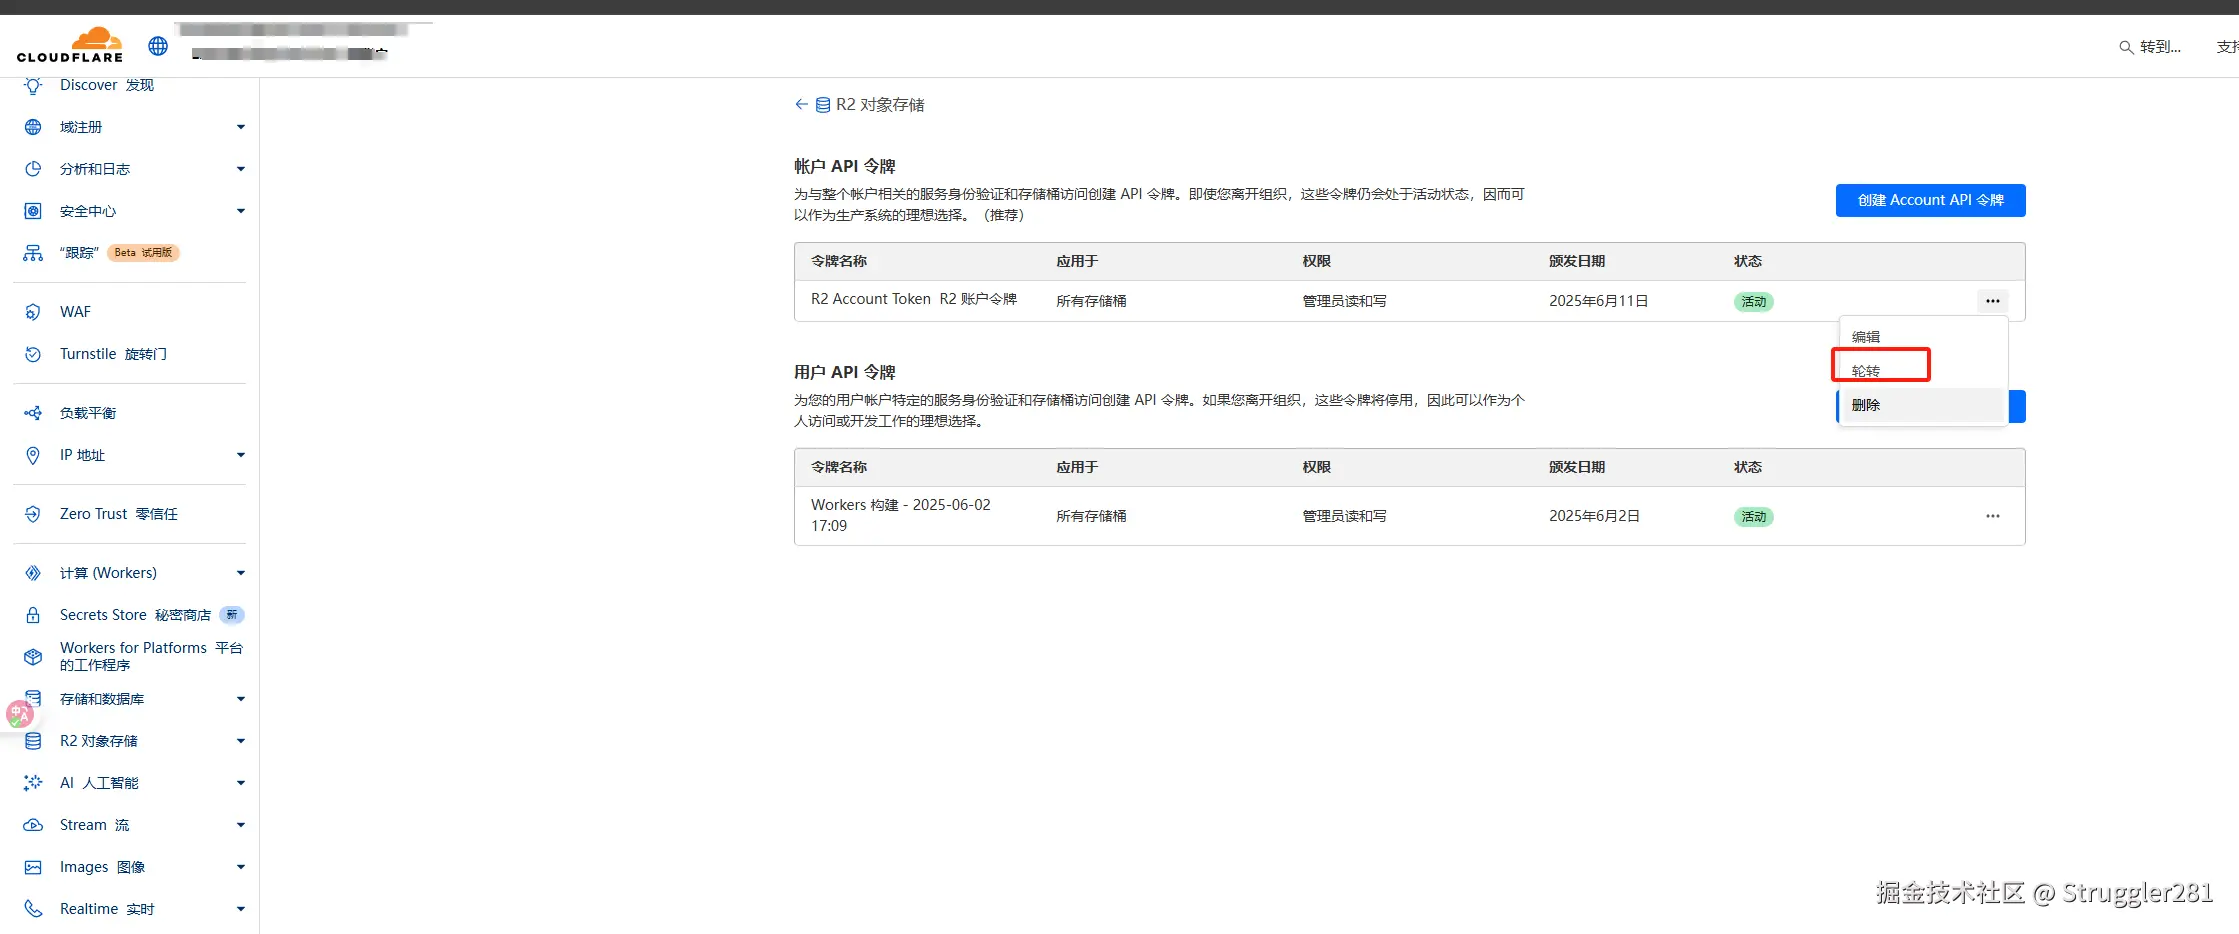Viewport: 2239px width, 934px height.
Task: Expand the 存储和数据库 sidebar section
Action: tap(240, 699)
